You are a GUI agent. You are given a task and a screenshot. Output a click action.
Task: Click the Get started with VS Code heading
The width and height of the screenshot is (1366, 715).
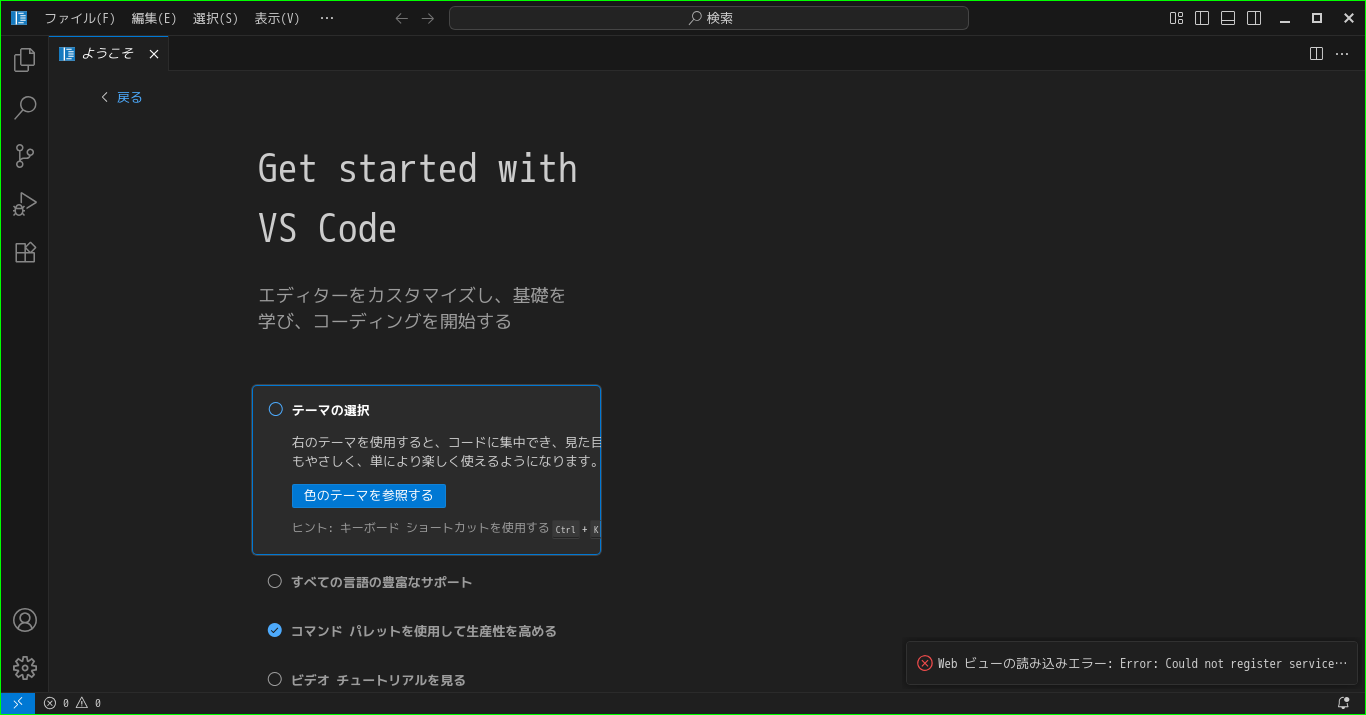coord(418,198)
